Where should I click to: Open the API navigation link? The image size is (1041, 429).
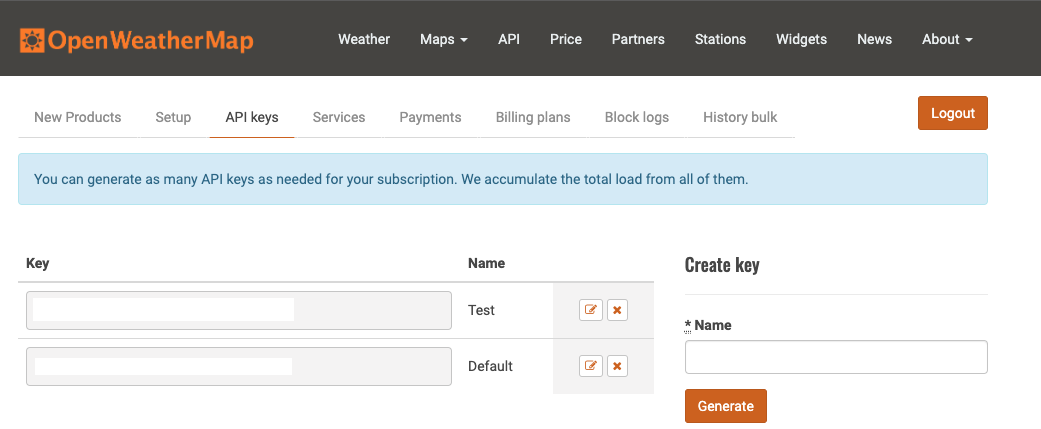point(509,39)
